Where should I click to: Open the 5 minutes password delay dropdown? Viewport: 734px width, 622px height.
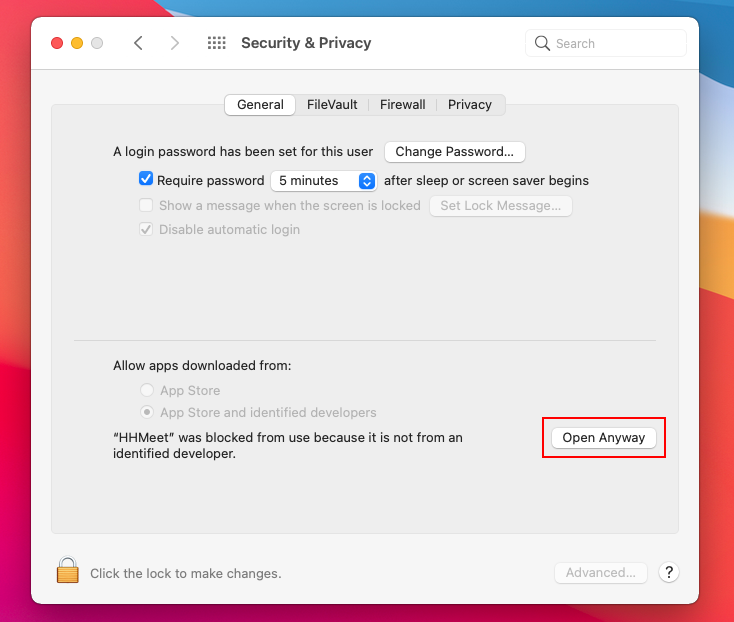click(323, 181)
